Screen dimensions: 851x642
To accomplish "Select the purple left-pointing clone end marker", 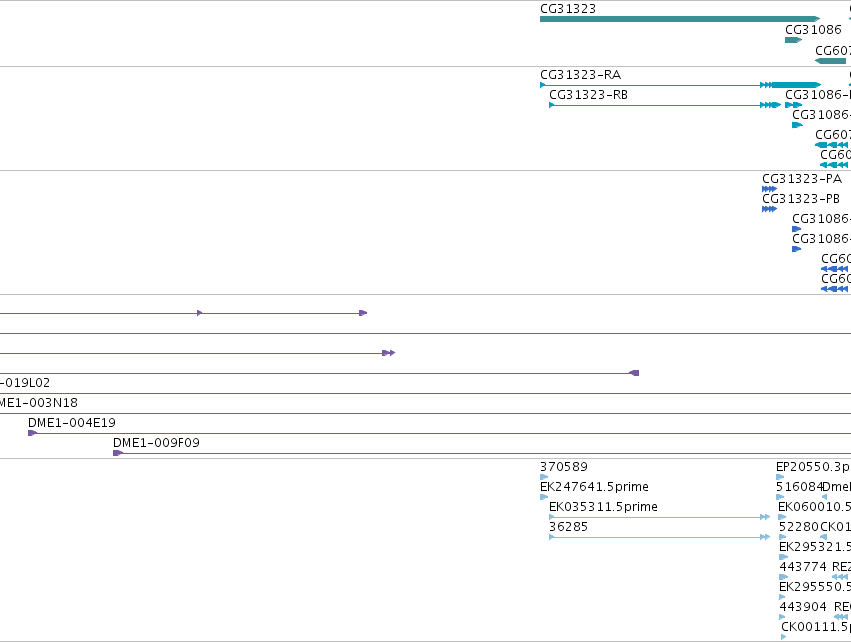I will pyautogui.click(x=634, y=373).
